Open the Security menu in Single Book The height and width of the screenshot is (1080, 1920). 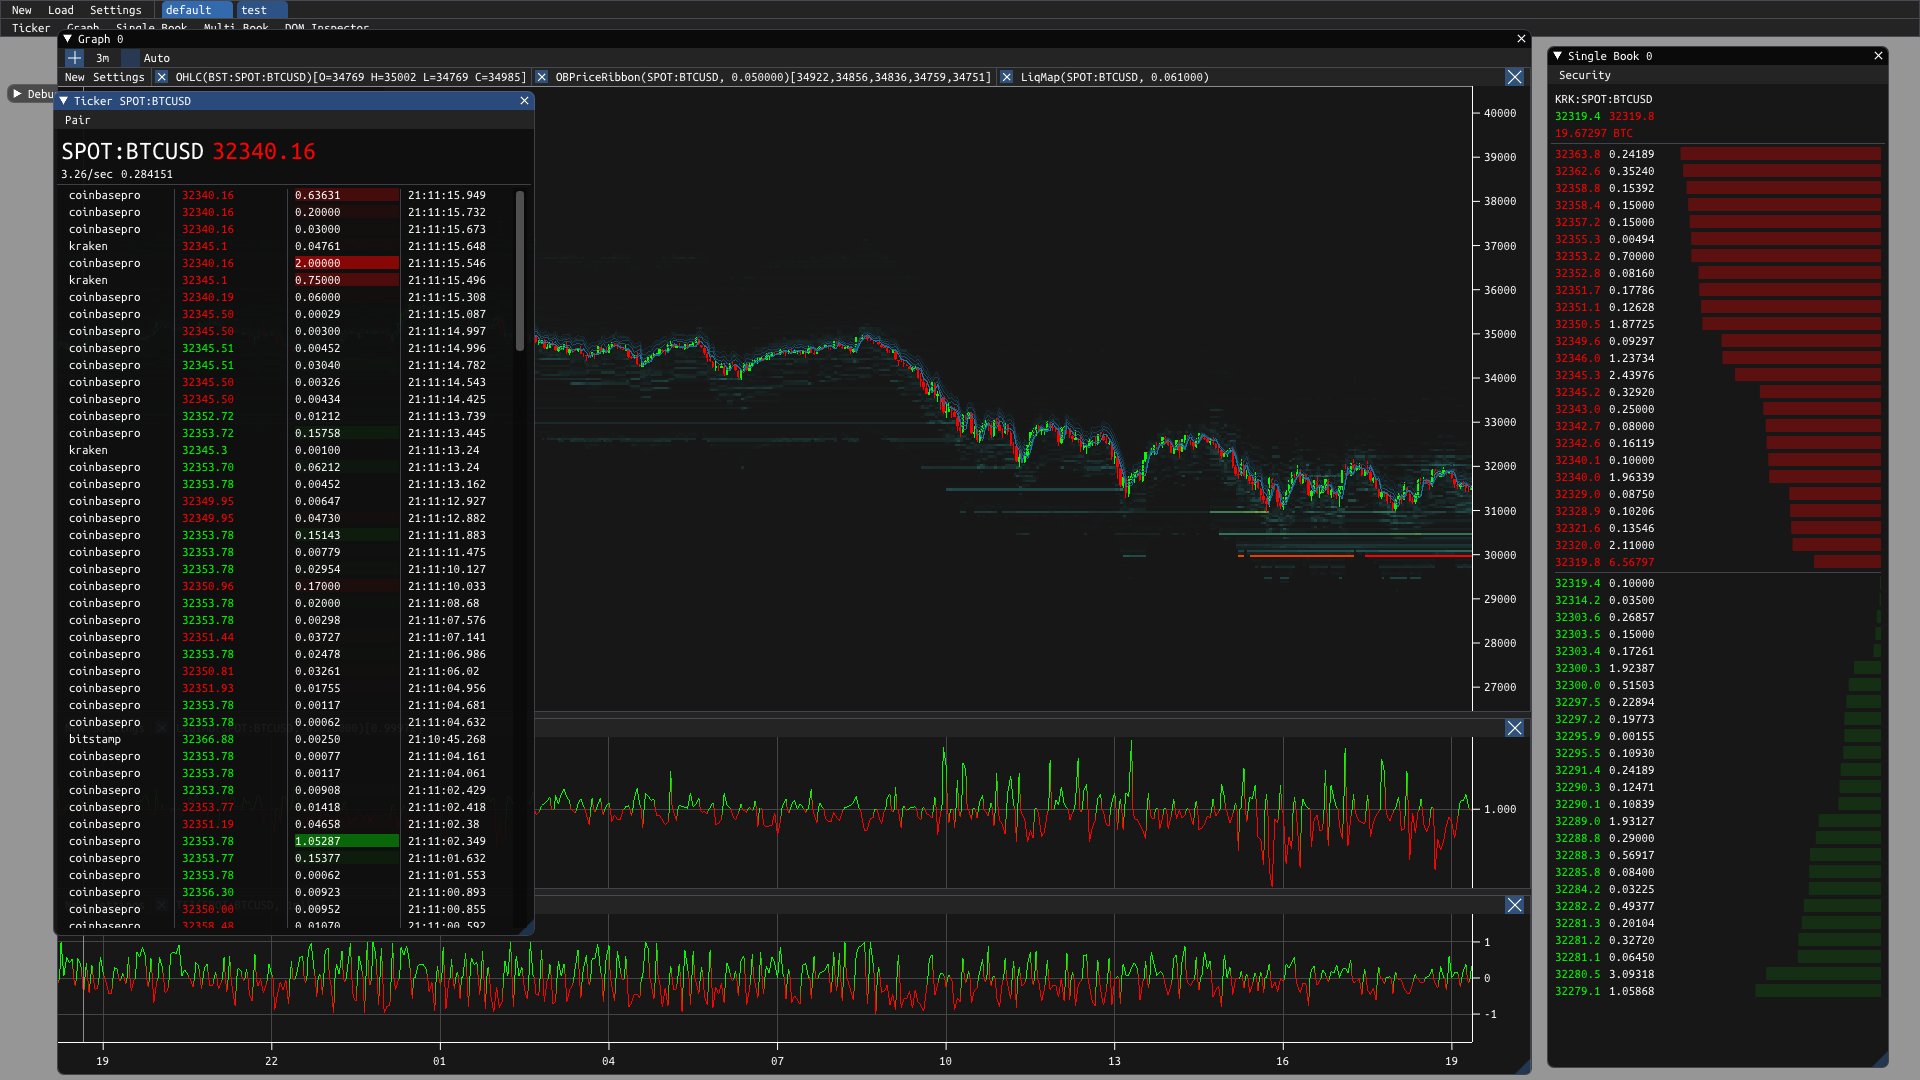(1585, 75)
